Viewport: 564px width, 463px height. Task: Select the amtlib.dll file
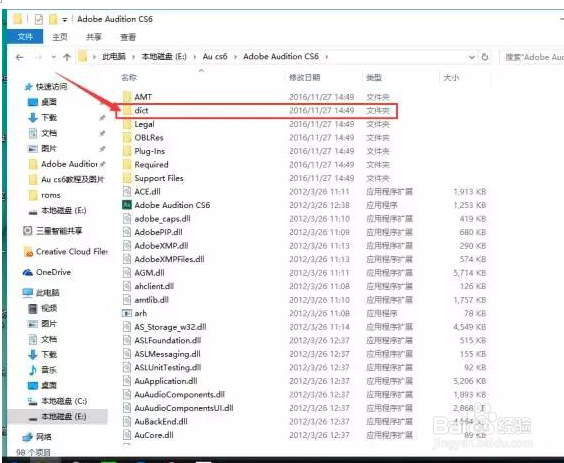pos(151,300)
